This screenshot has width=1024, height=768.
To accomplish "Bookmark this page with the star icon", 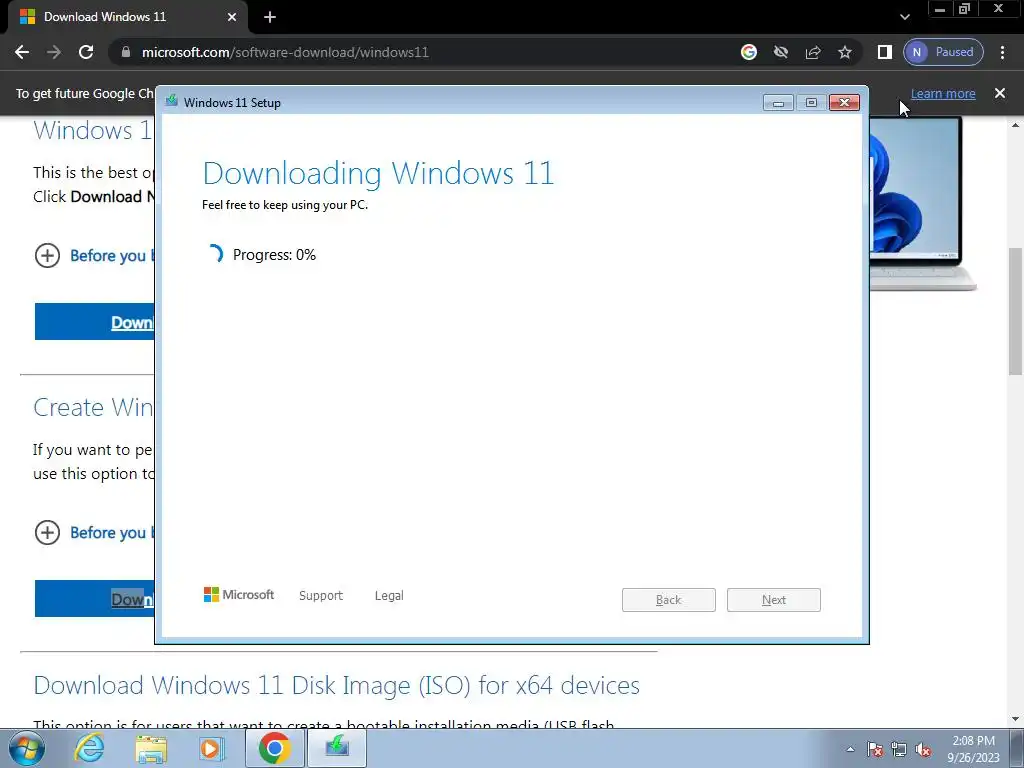I will click(x=845, y=52).
